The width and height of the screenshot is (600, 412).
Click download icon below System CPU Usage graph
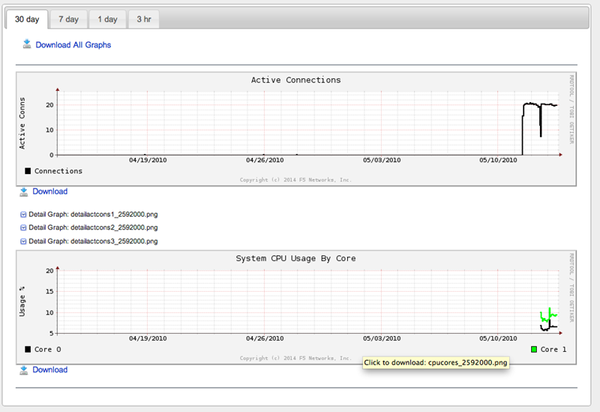[24, 370]
